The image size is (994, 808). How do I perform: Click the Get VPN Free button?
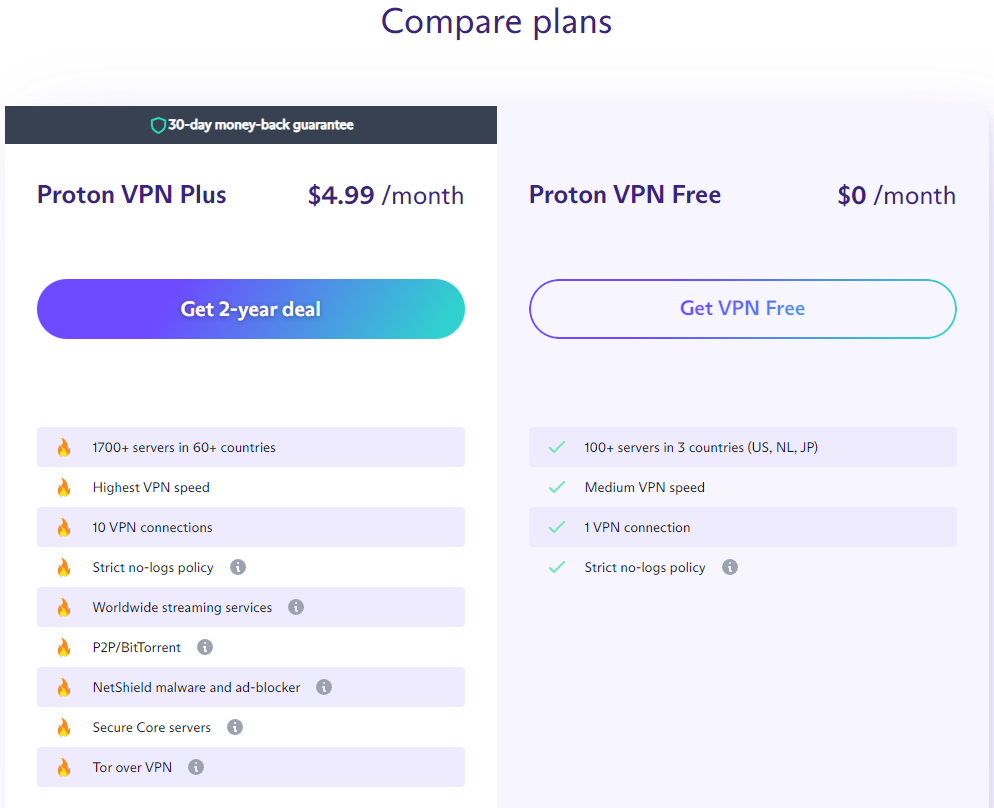[x=742, y=309]
